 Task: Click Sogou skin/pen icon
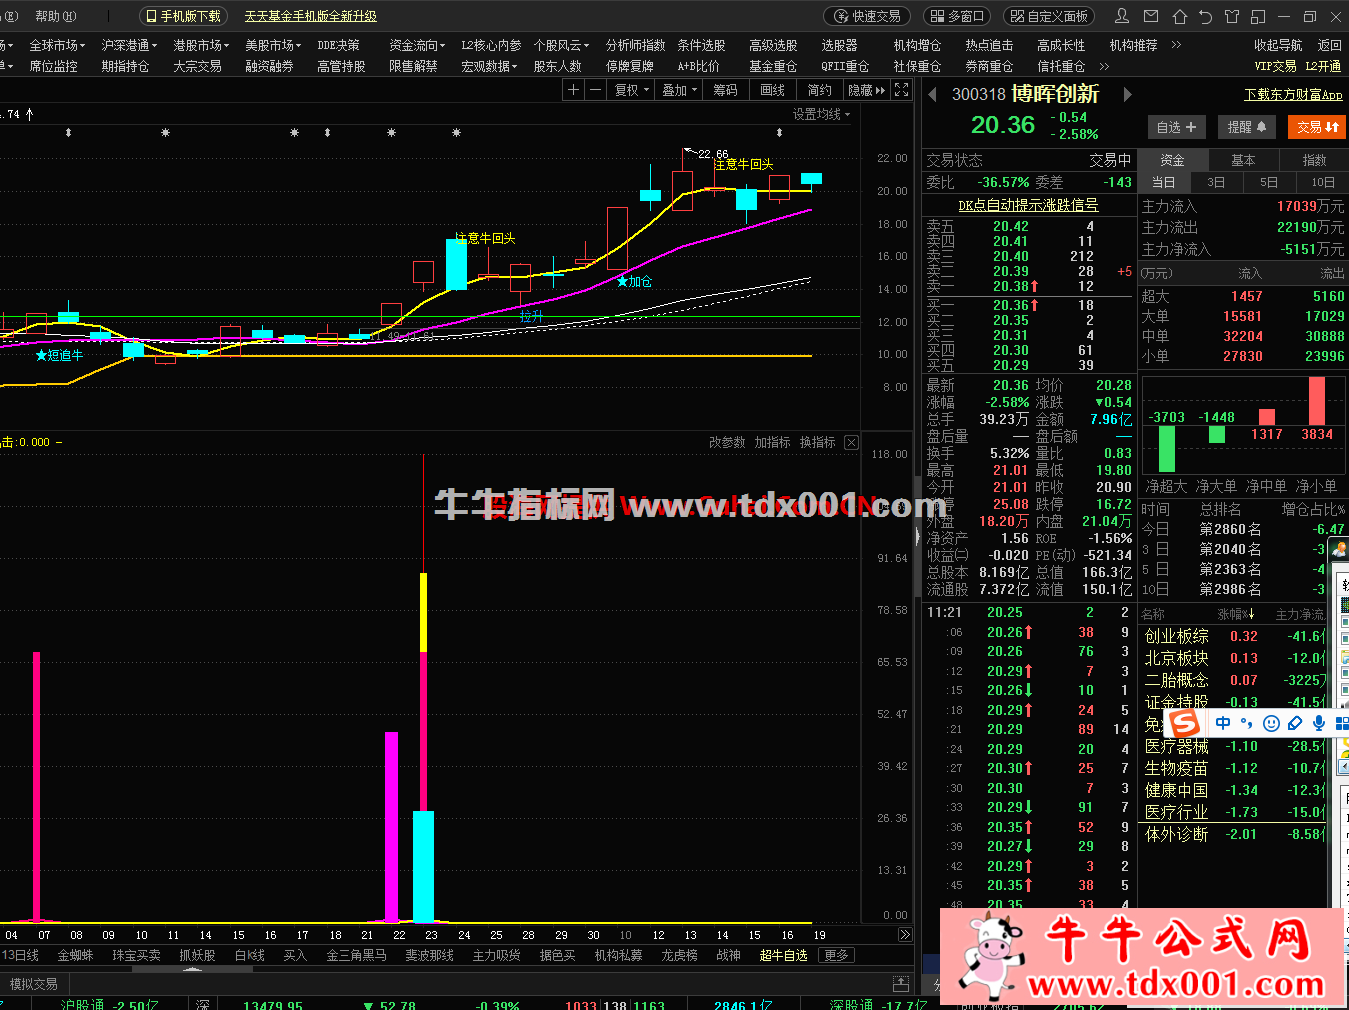1295,723
